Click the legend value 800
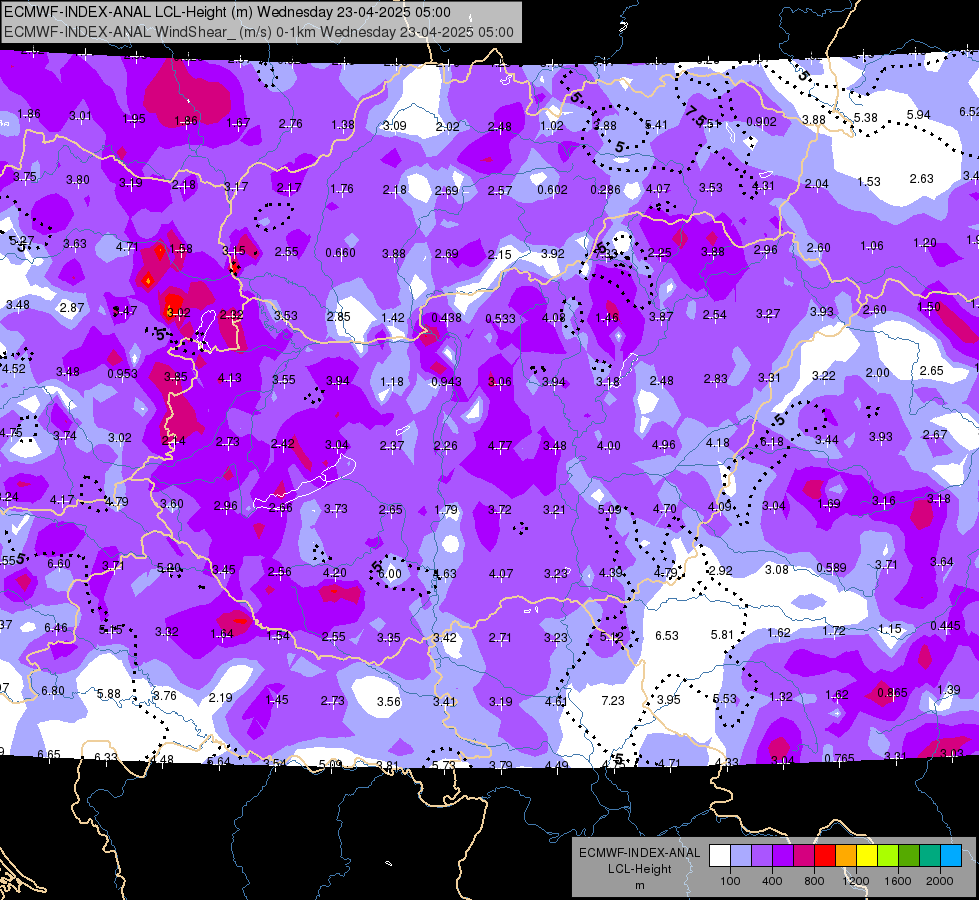 pyautogui.click(x=814, y=881)
